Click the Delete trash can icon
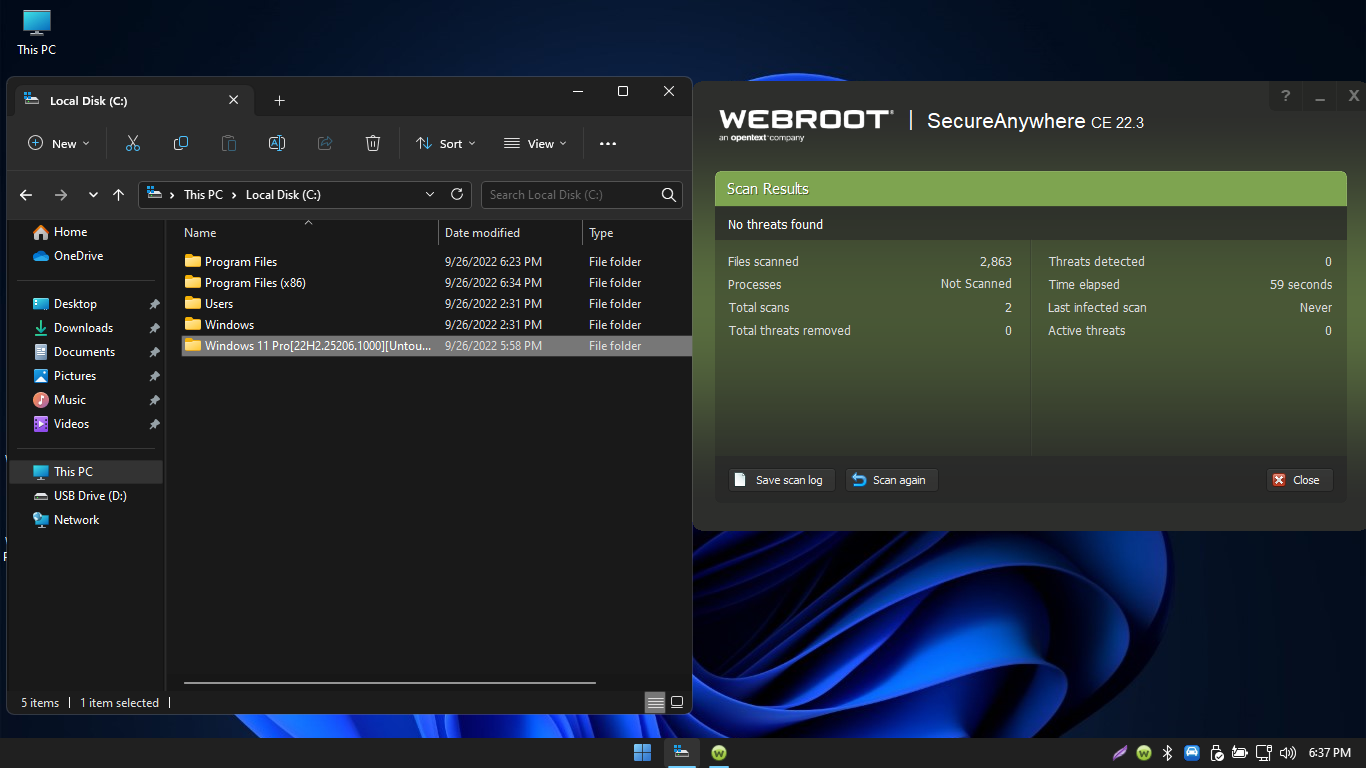Image resolution: width=1366 pixels, height=768 pixels. tap(373, 144)
